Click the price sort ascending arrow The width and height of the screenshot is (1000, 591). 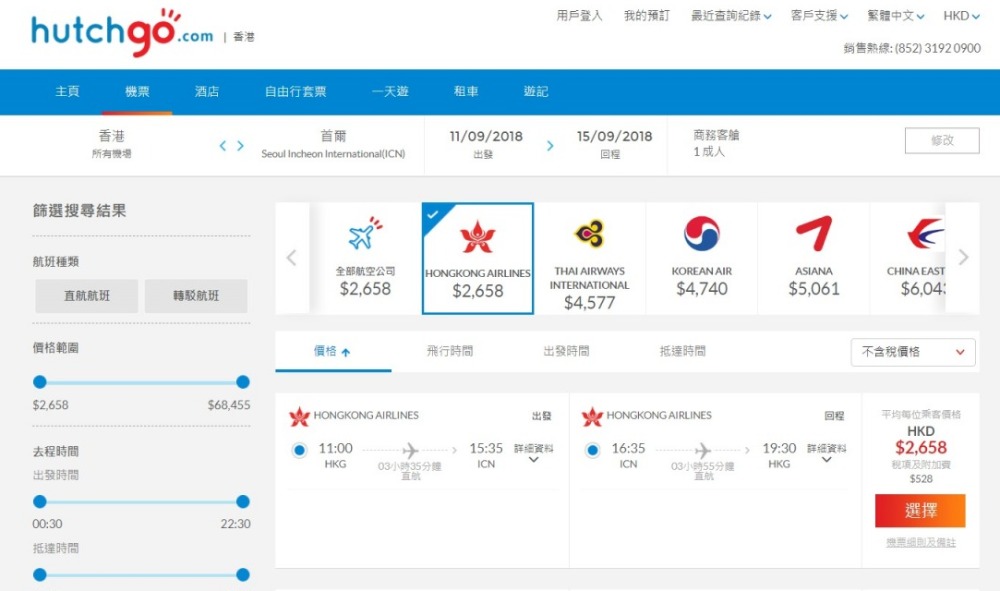pyautogui.click(x=346, y=352)
